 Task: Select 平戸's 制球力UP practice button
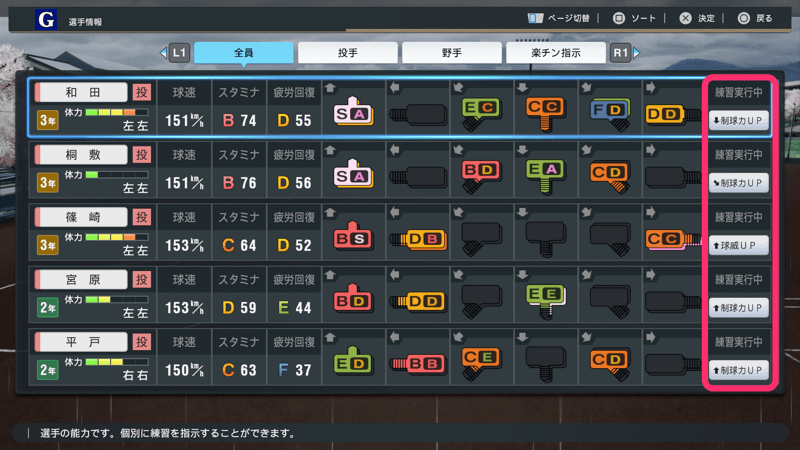pyautogui.click(x=739, y=370)
